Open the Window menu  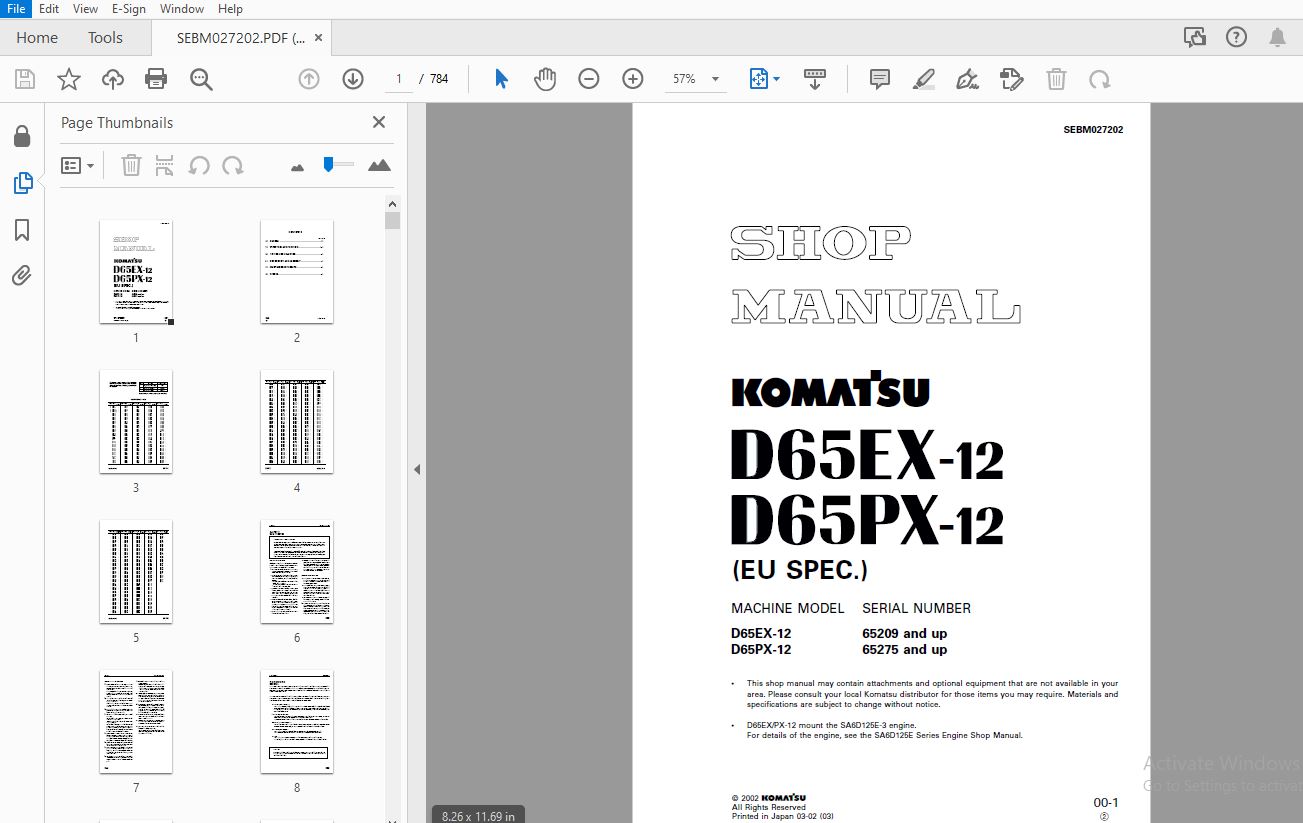coord(182,8)
